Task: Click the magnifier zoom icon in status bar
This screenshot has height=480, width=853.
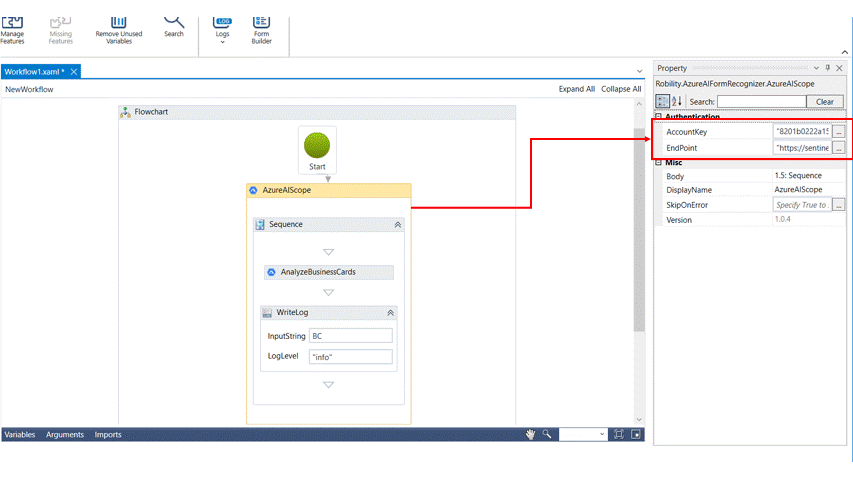Action: [547, 435]
